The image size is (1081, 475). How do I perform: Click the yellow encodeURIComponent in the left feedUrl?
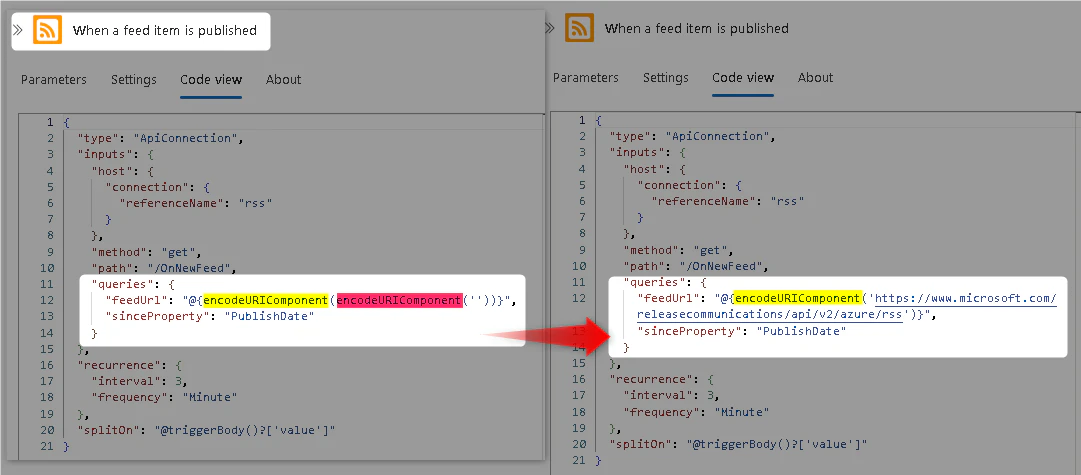265,300
